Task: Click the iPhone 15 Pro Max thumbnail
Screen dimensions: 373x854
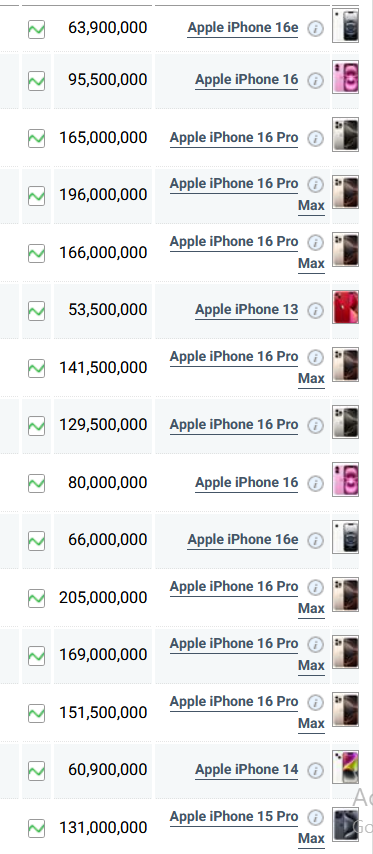Action: click(x=346, y=825)
